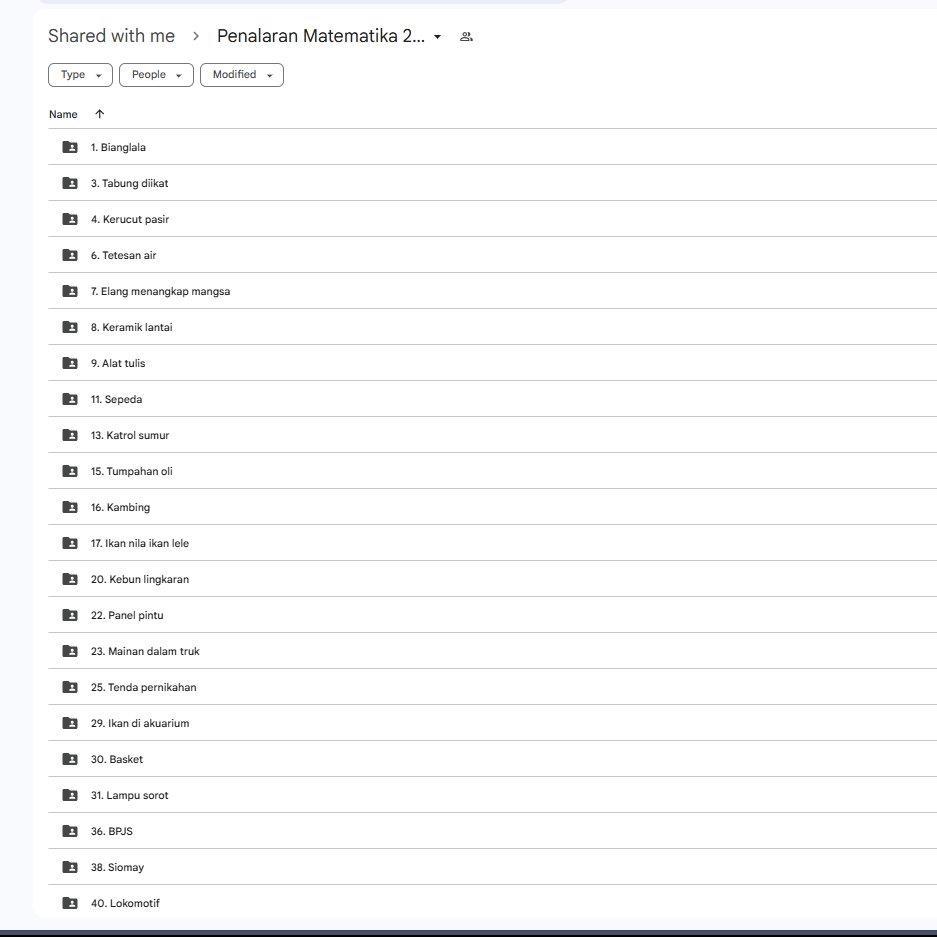This screenshot has width=937, height=937.
Task: Click Penalaran Matematika 2... breadcrumb title
Action: click(321, 36)
